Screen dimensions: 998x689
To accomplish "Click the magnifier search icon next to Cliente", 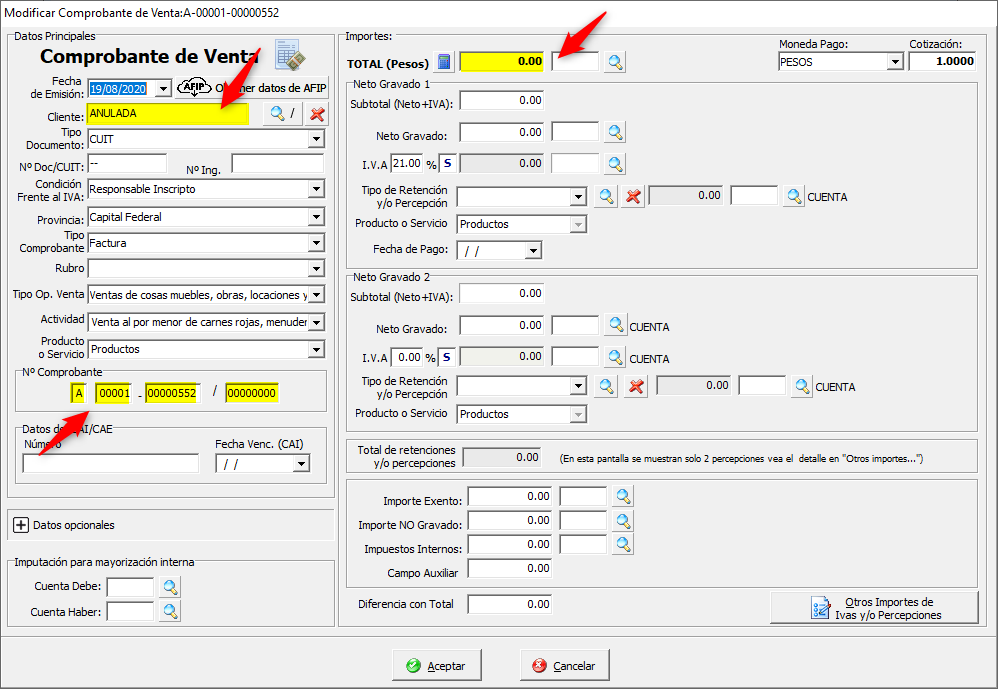I will [x=279, y=114].
